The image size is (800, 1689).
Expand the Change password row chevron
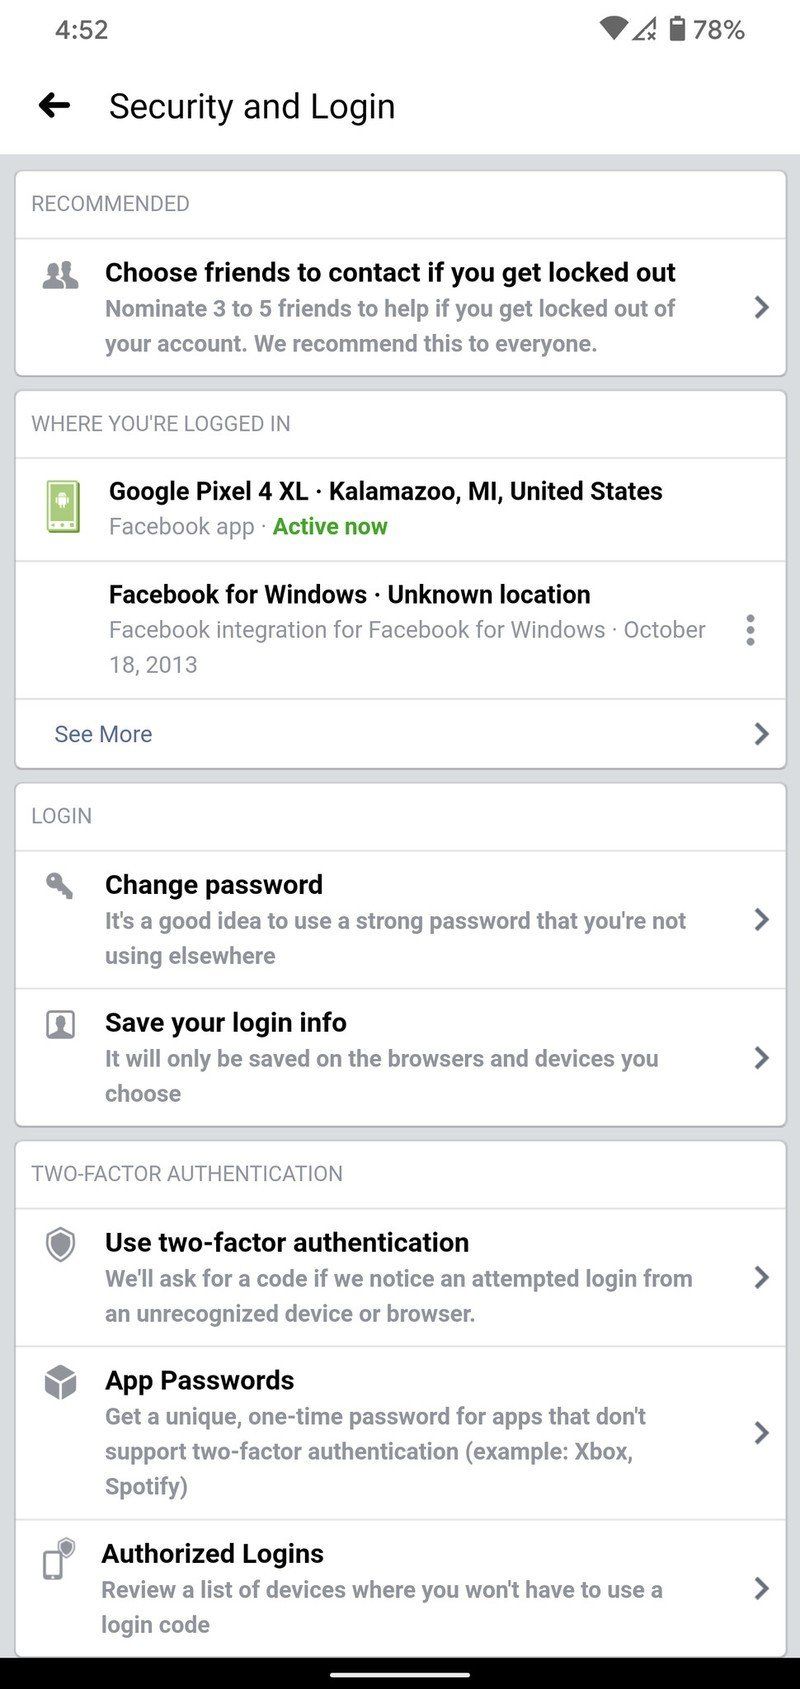pyautogui.click(x=762, y=919)
